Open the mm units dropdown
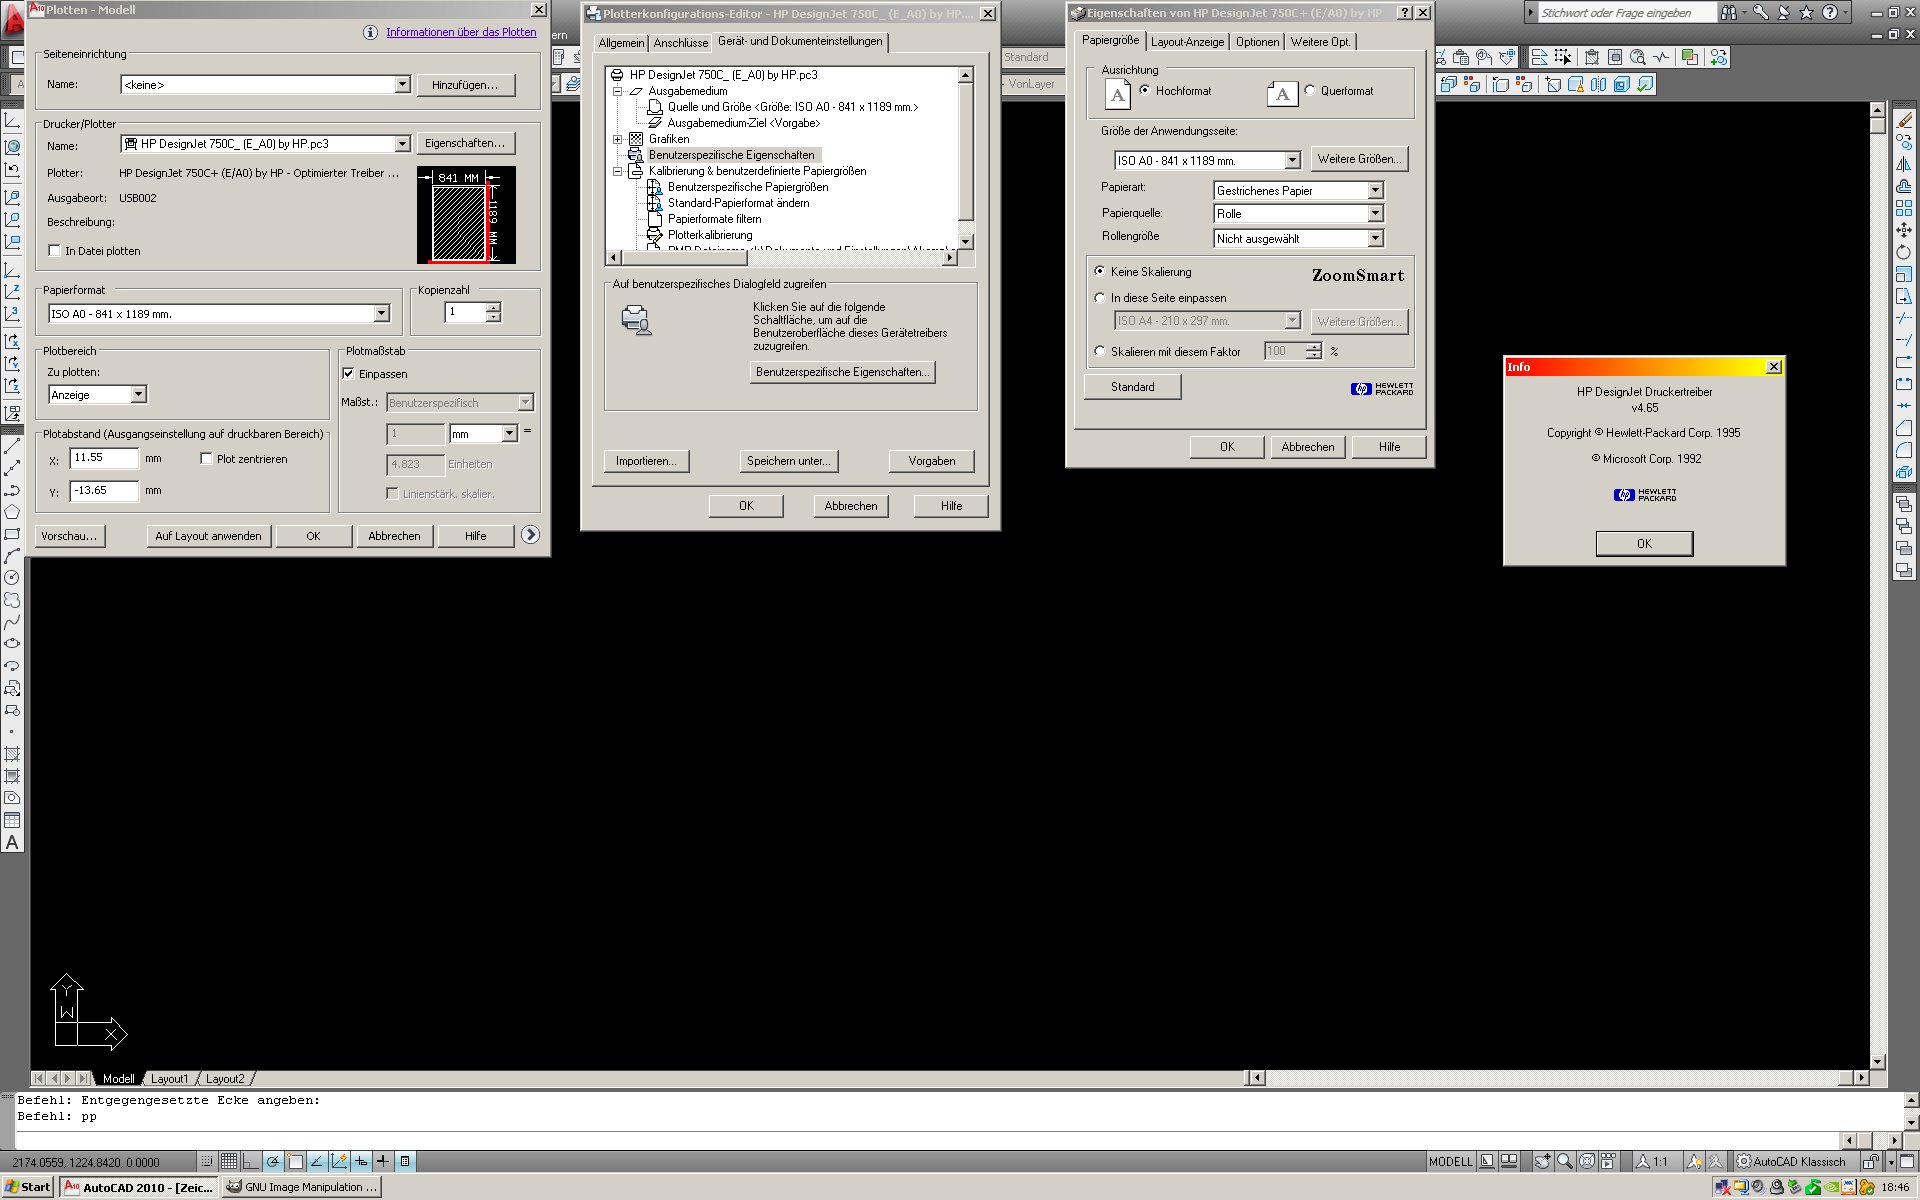This screenshot has height=1200, width=1920. pyautogui.click(x=509, y=433)
